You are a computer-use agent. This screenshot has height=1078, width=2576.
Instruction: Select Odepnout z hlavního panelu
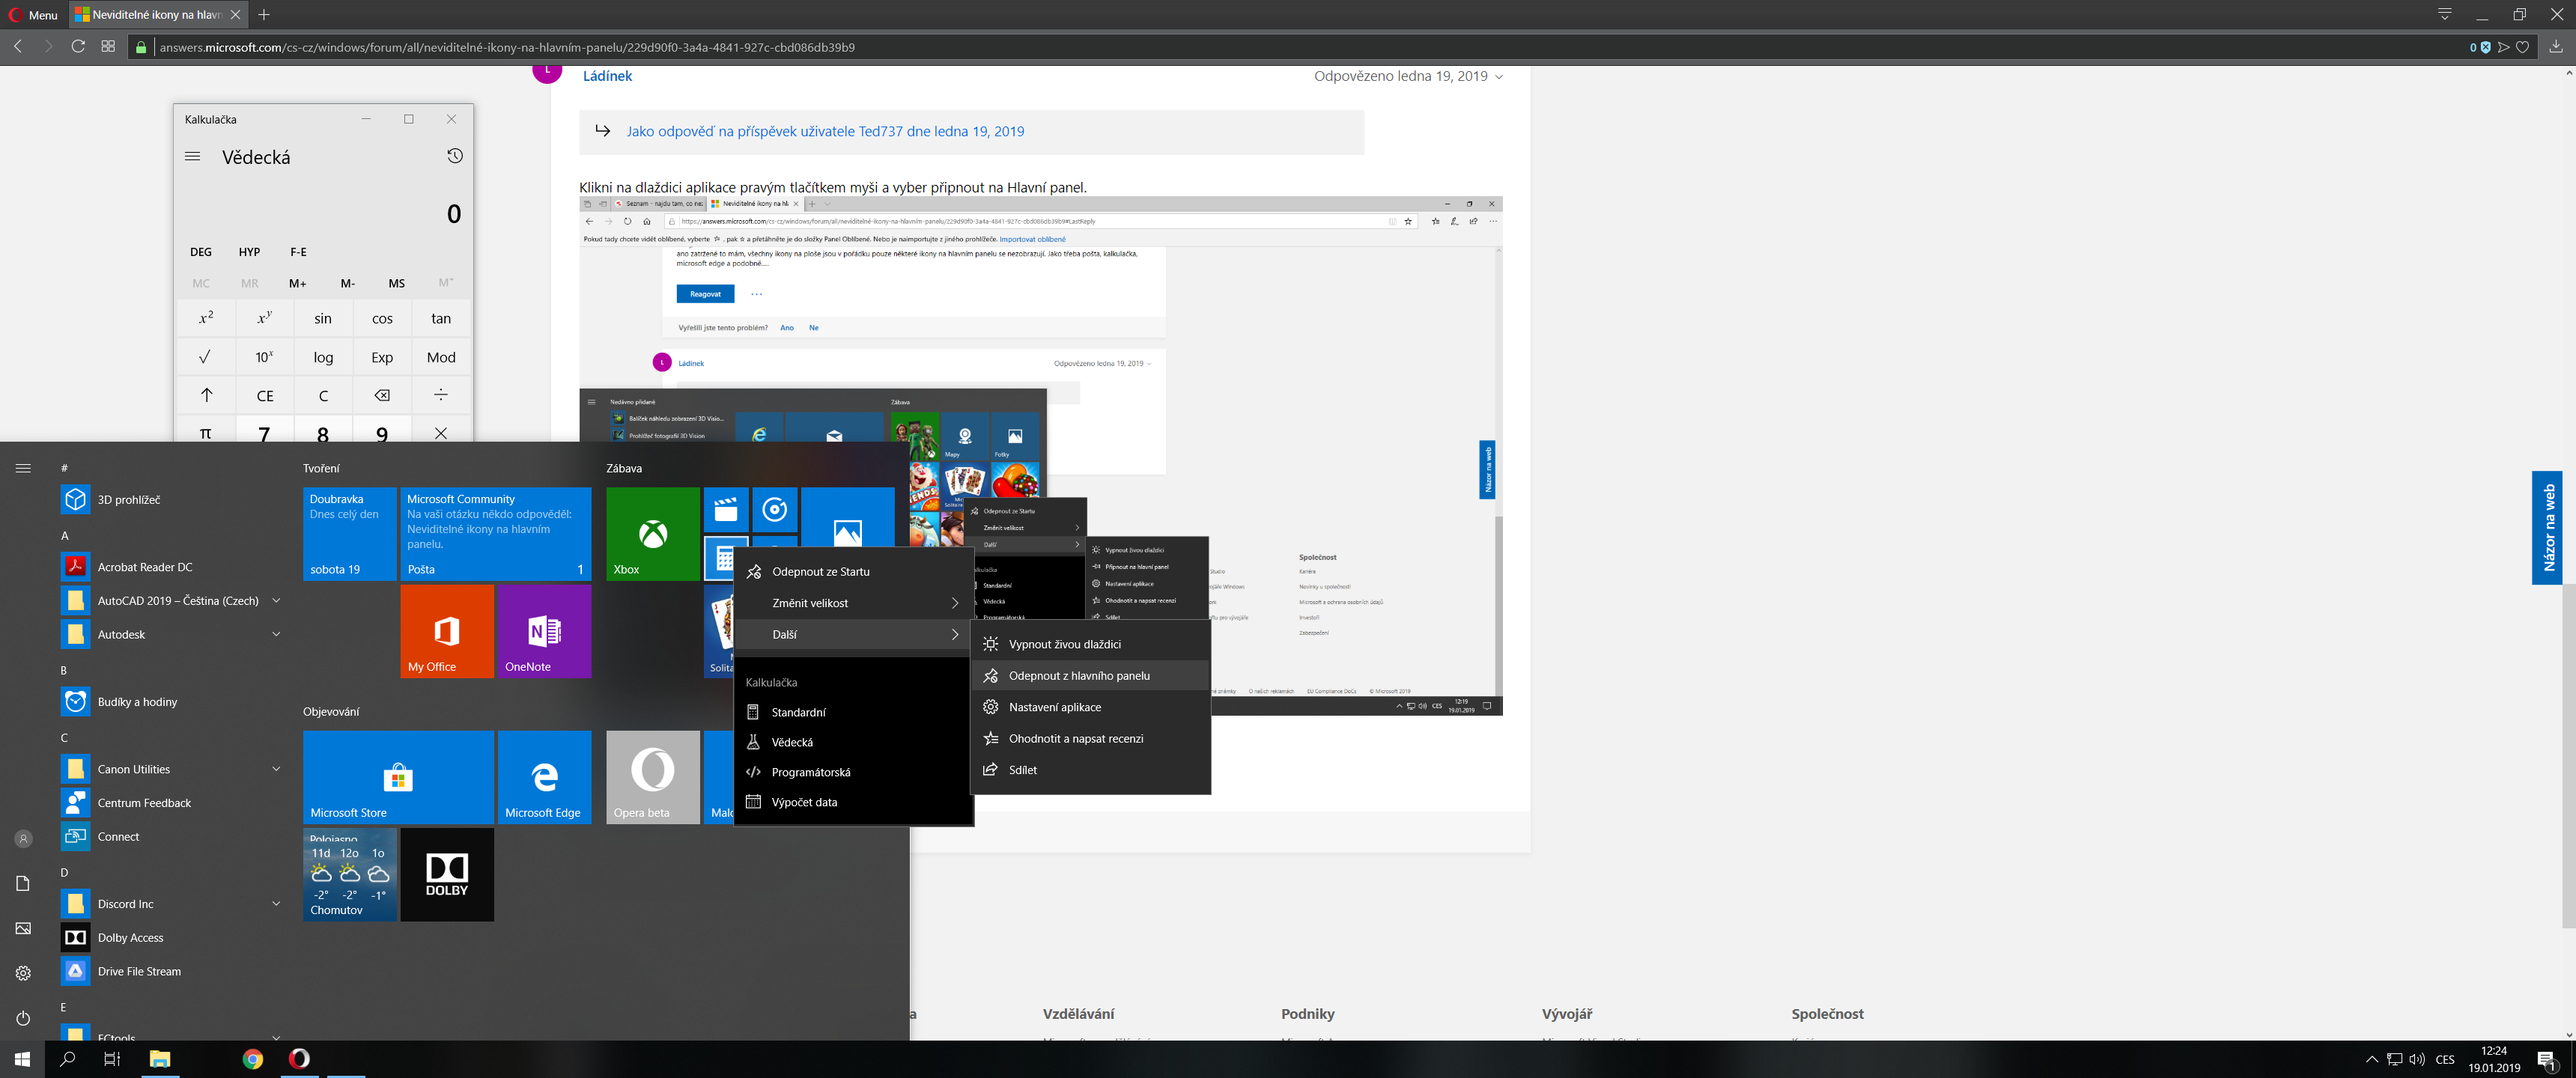click(1079, 676)
